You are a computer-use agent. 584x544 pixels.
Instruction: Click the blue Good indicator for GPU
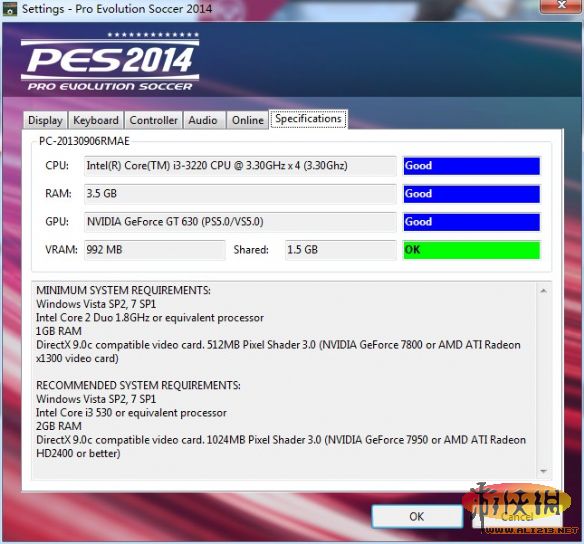tap(472, 222)
